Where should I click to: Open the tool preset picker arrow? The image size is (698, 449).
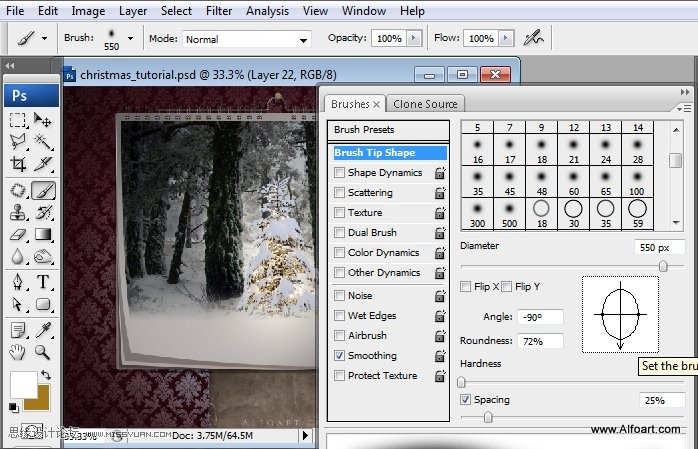point(45,38)
